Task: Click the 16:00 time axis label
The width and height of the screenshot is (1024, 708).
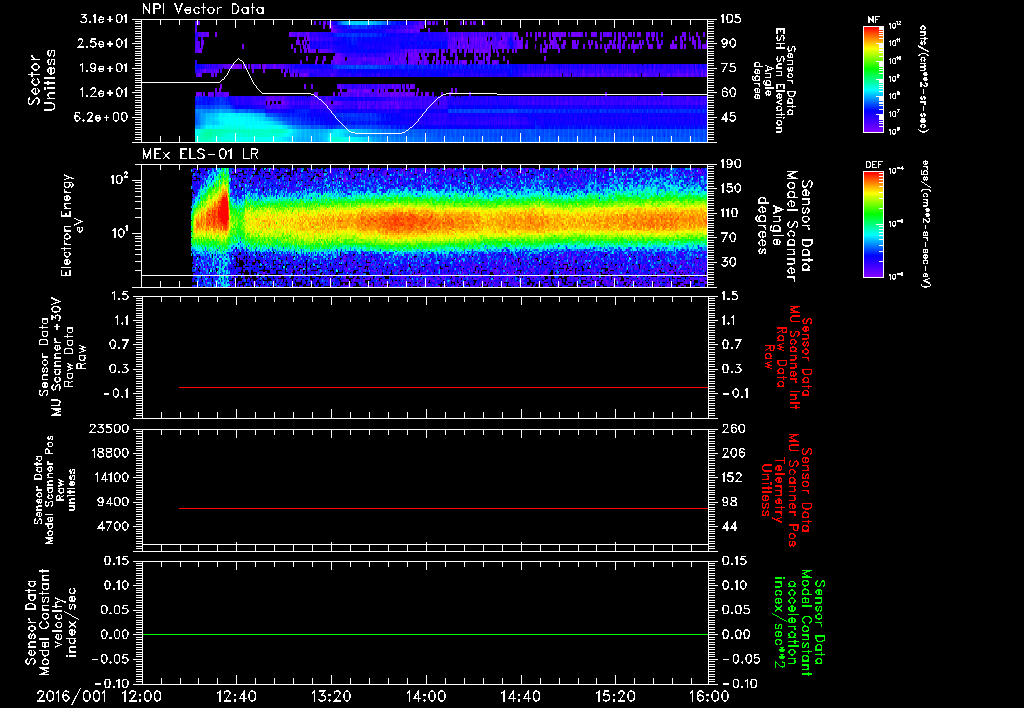Action: (709, 696)
